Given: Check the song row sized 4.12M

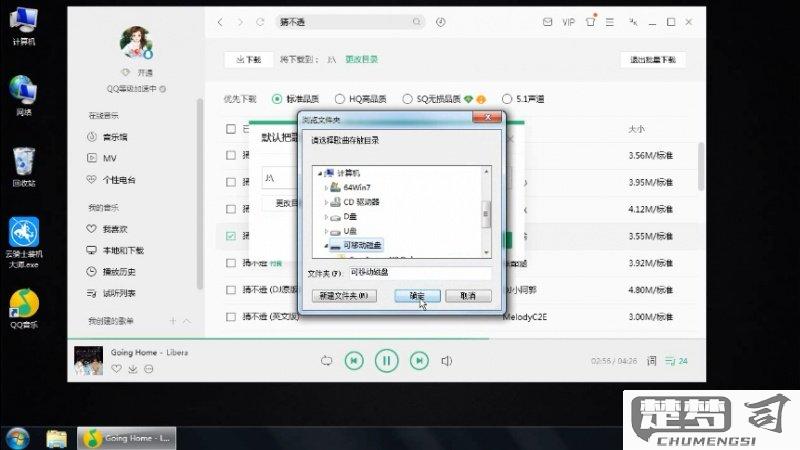Looking at the screenshot, I should pos(231,209).
